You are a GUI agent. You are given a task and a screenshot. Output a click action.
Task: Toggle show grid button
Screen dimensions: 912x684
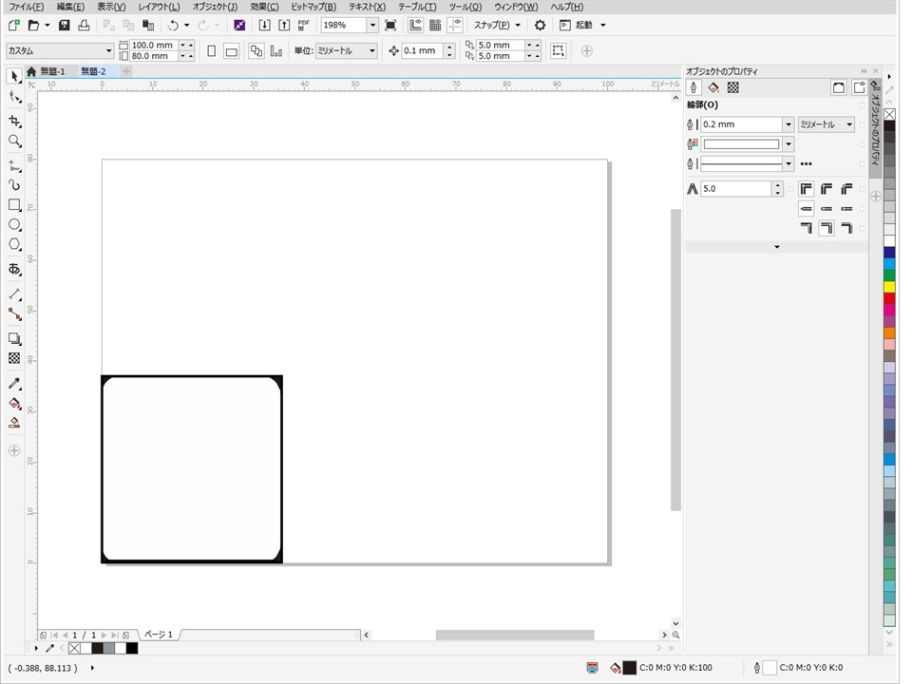point(435,25)
